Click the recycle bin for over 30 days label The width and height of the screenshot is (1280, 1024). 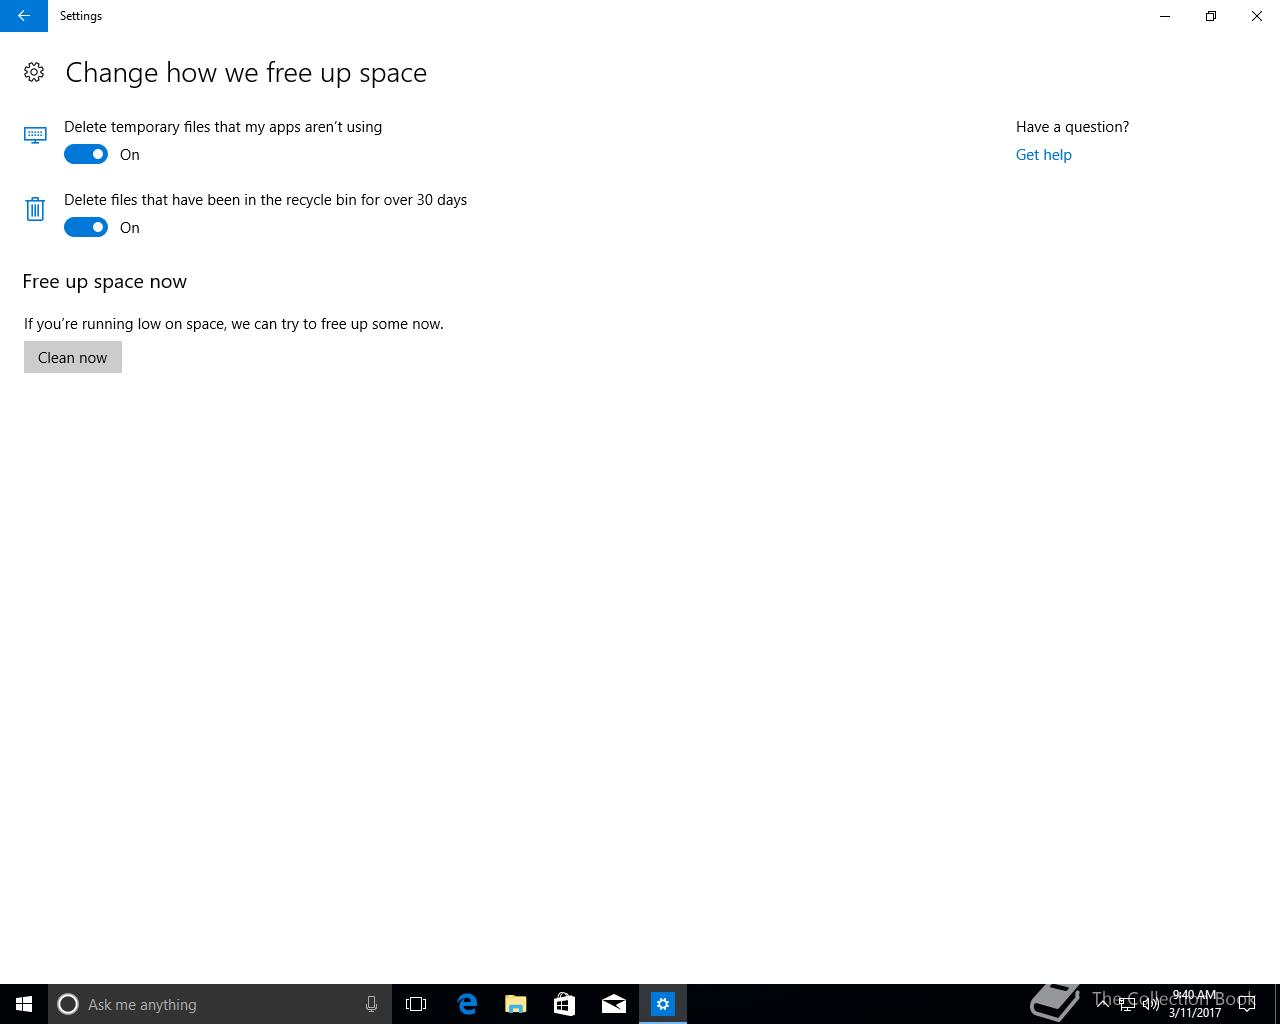pos(266,200)
